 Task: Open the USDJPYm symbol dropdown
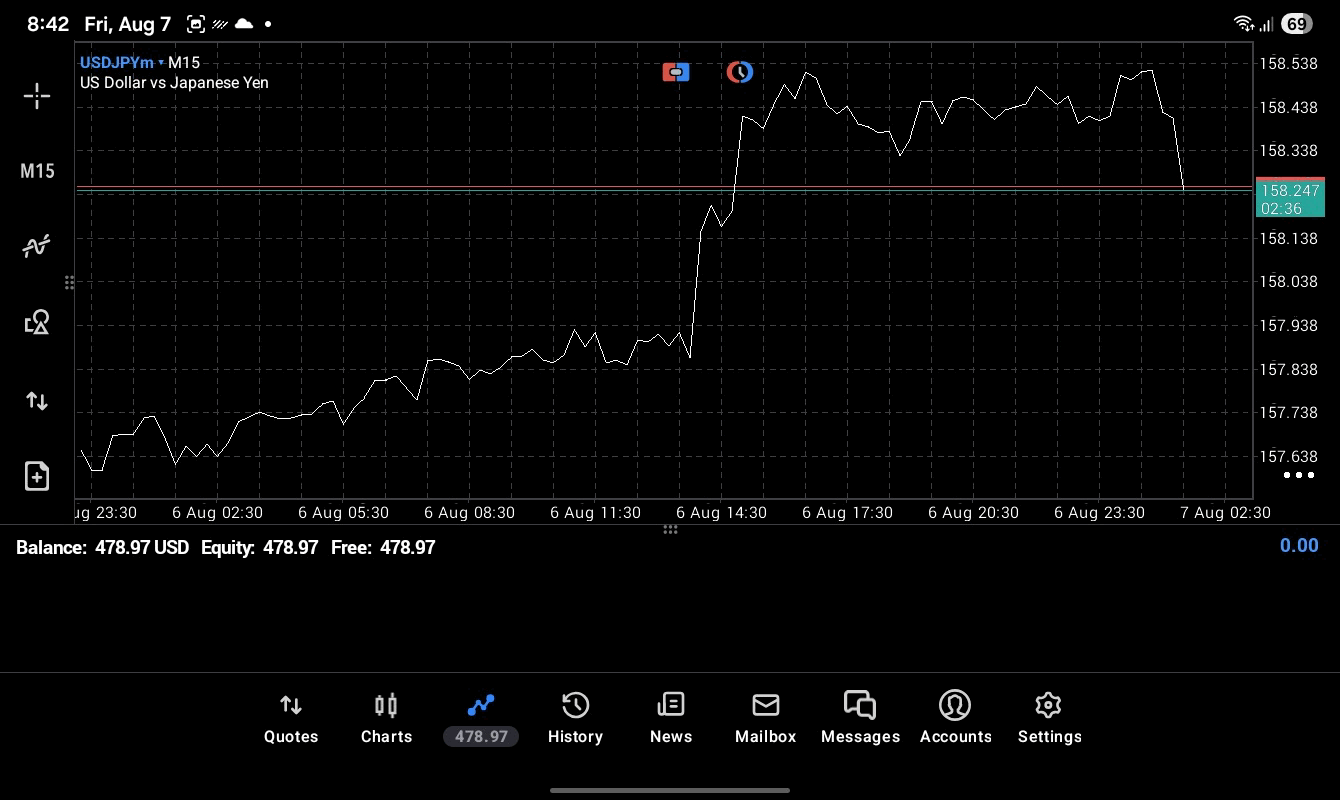click(x=121, y=62)
